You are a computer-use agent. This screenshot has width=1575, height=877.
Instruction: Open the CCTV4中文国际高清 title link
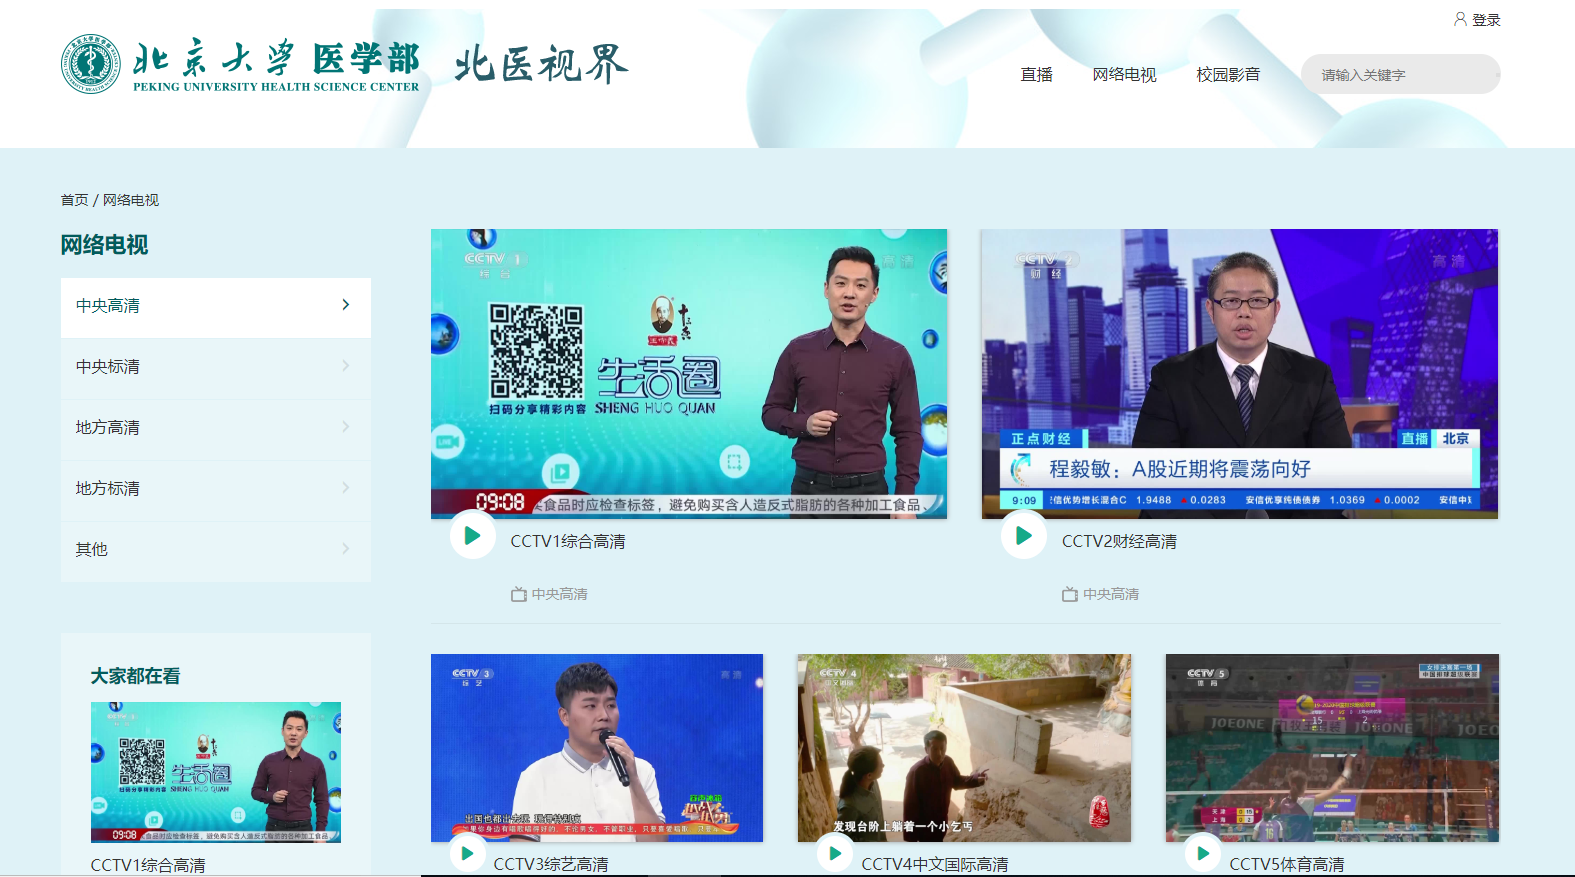(935, 864)
